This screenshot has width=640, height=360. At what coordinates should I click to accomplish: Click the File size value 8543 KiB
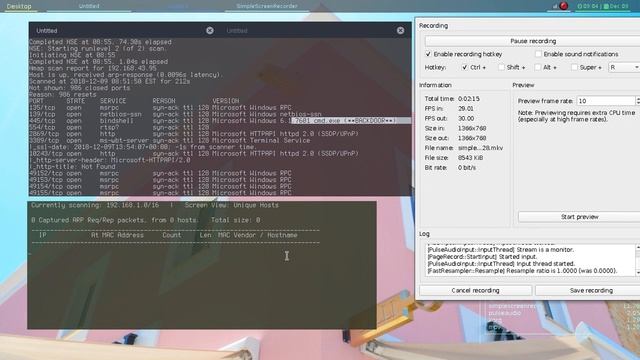tap(471, 158)
